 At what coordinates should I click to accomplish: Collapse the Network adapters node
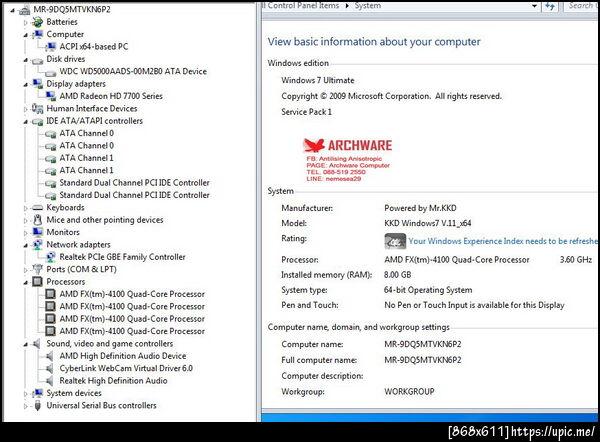tap(25, 245)
